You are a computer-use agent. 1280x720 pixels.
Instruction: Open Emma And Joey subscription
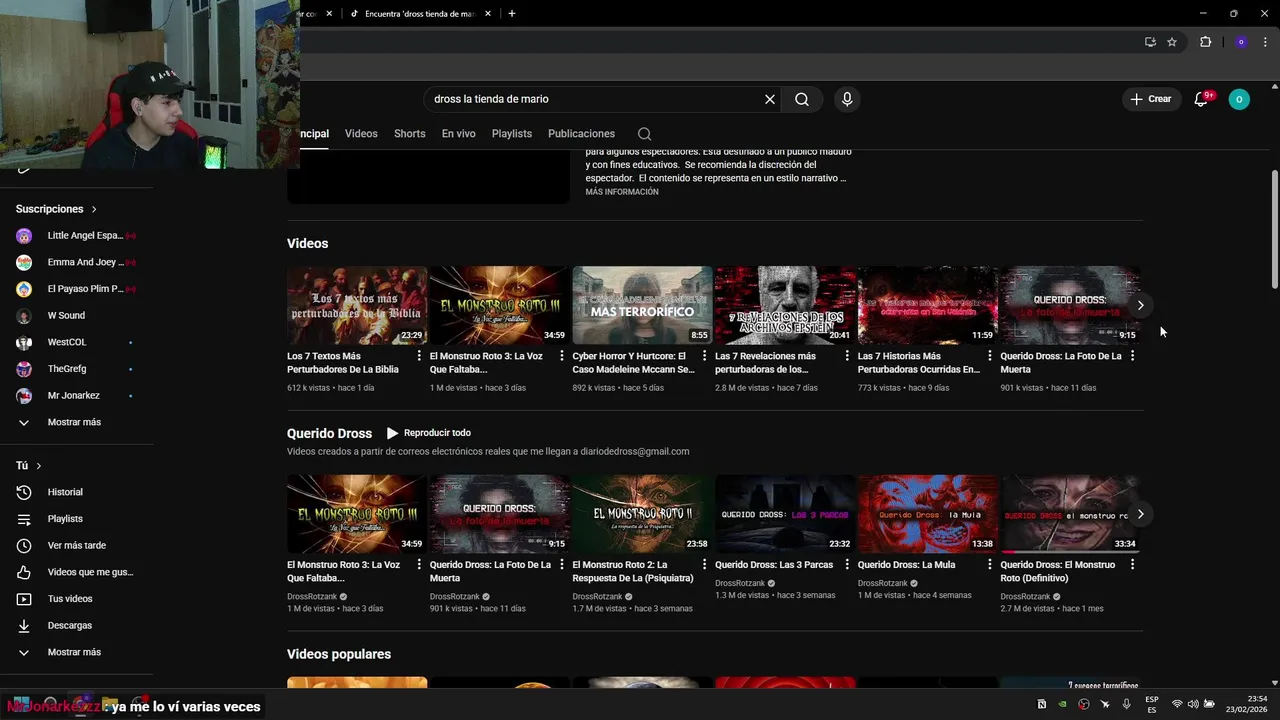(77, 262)
